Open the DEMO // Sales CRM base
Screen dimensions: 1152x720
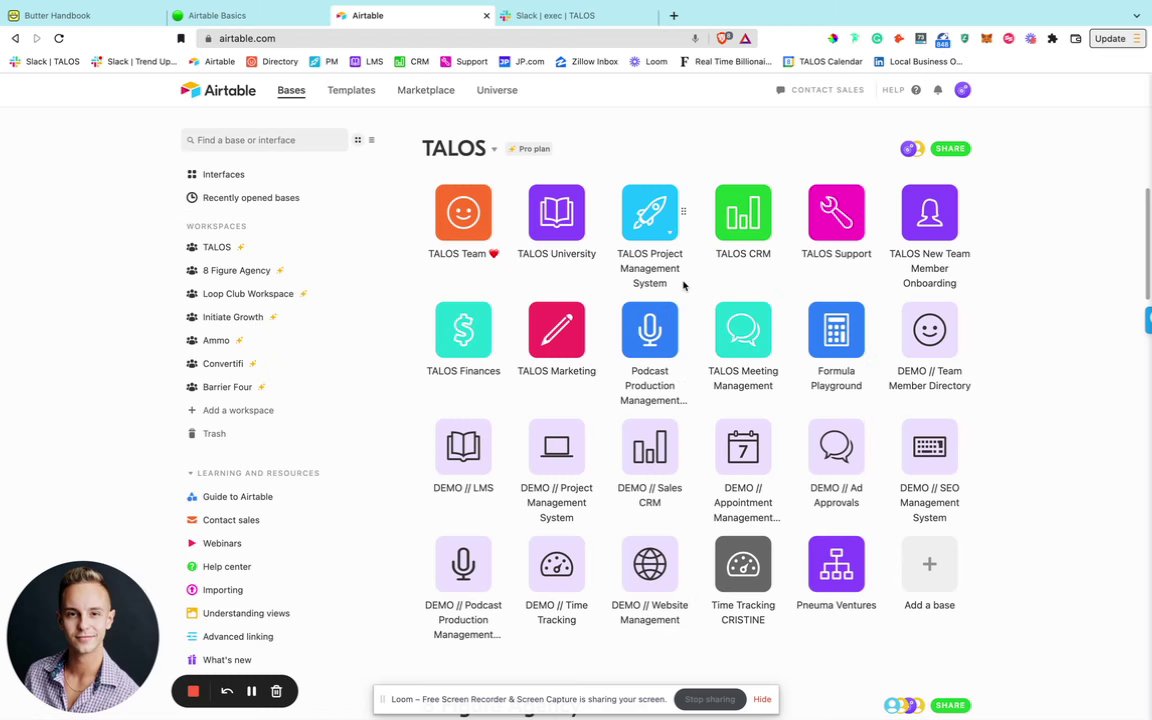tap(649, 447)
